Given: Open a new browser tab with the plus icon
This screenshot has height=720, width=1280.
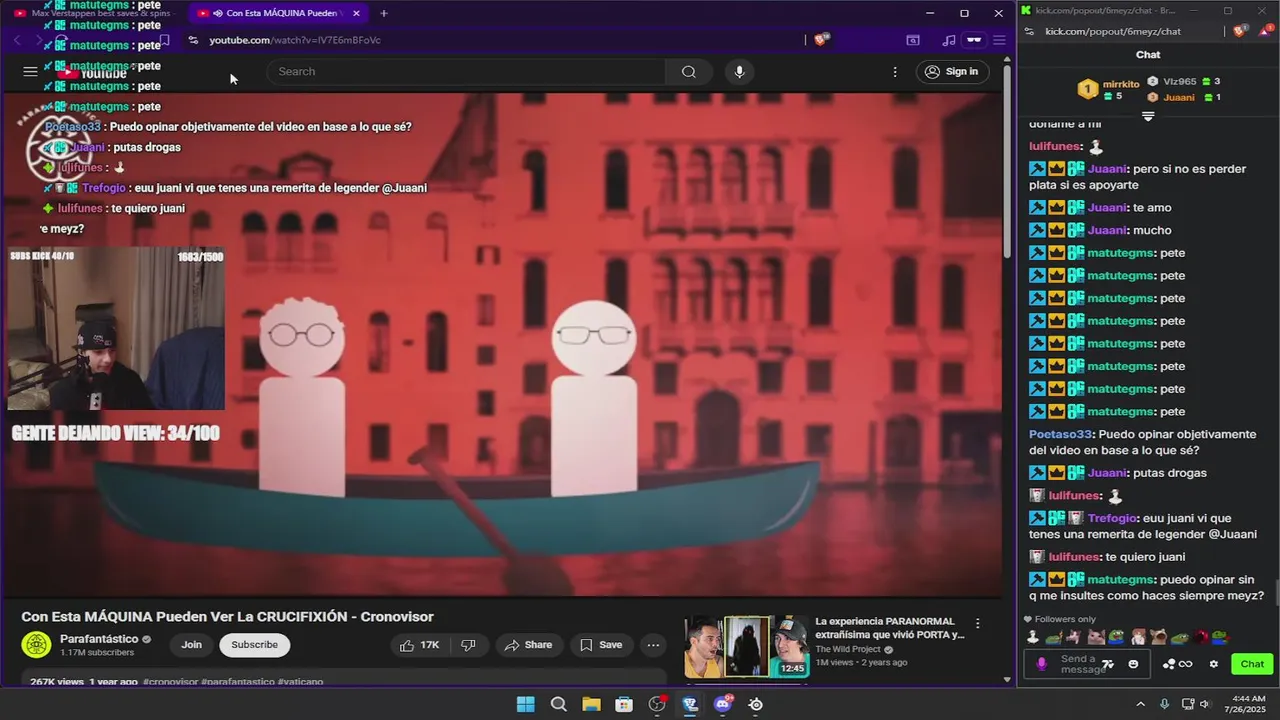Looking at the screenshot, I should tap(383, 13).
